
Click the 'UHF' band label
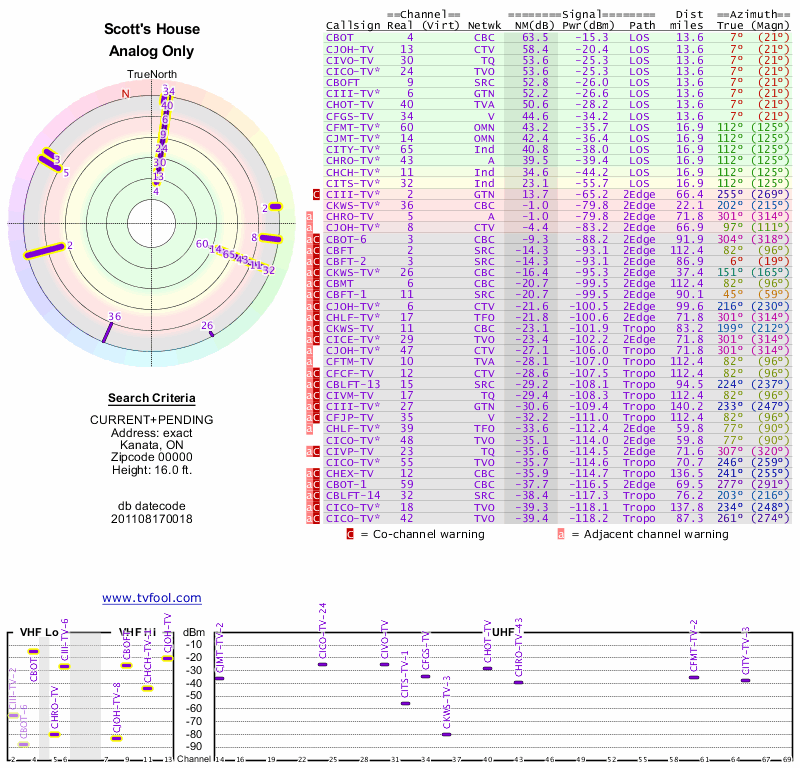click(x=503, y=632)
